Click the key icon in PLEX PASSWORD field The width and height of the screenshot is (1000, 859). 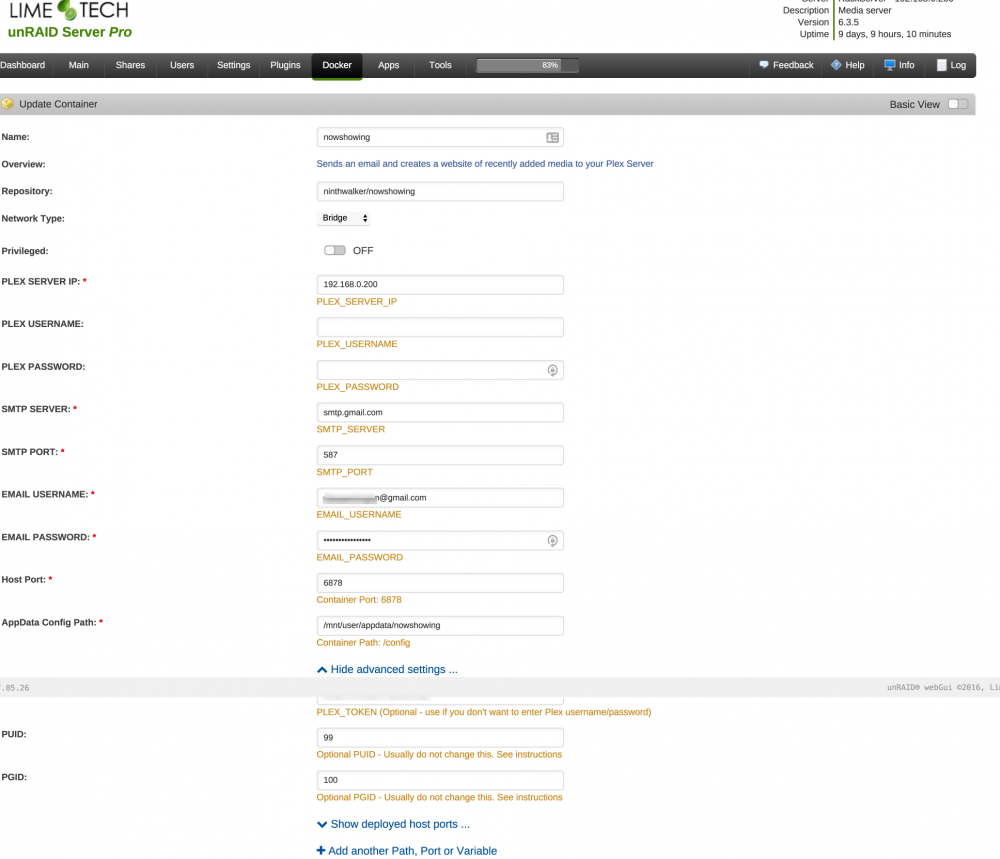[552, 370]
